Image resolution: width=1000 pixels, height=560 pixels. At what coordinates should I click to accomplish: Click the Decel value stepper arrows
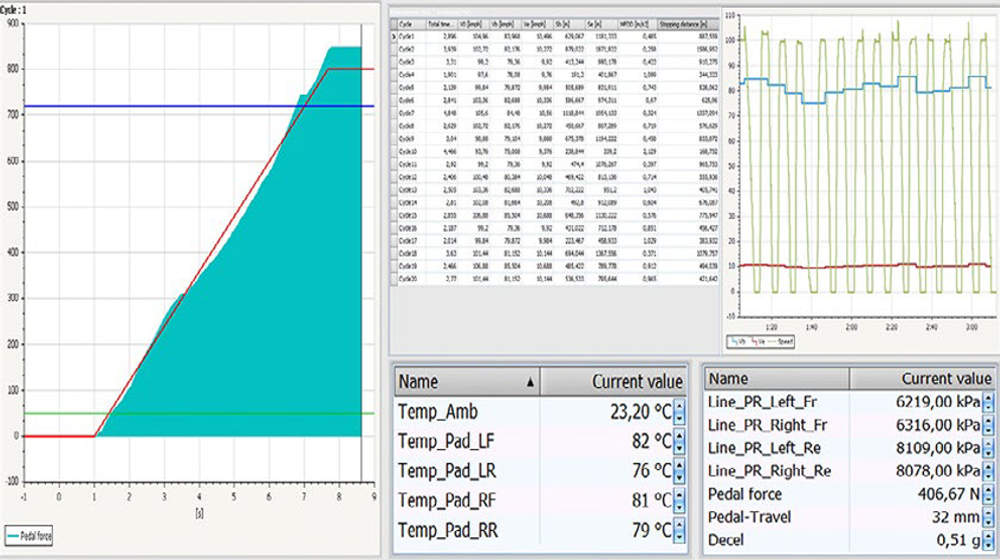pos(988,540)
